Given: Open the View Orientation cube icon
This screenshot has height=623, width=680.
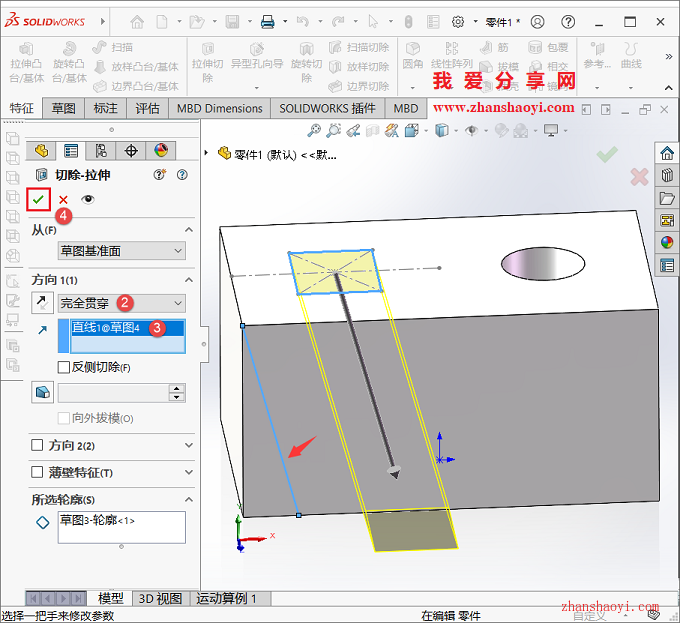Looking at the screenshot, I should pos(411,130).
